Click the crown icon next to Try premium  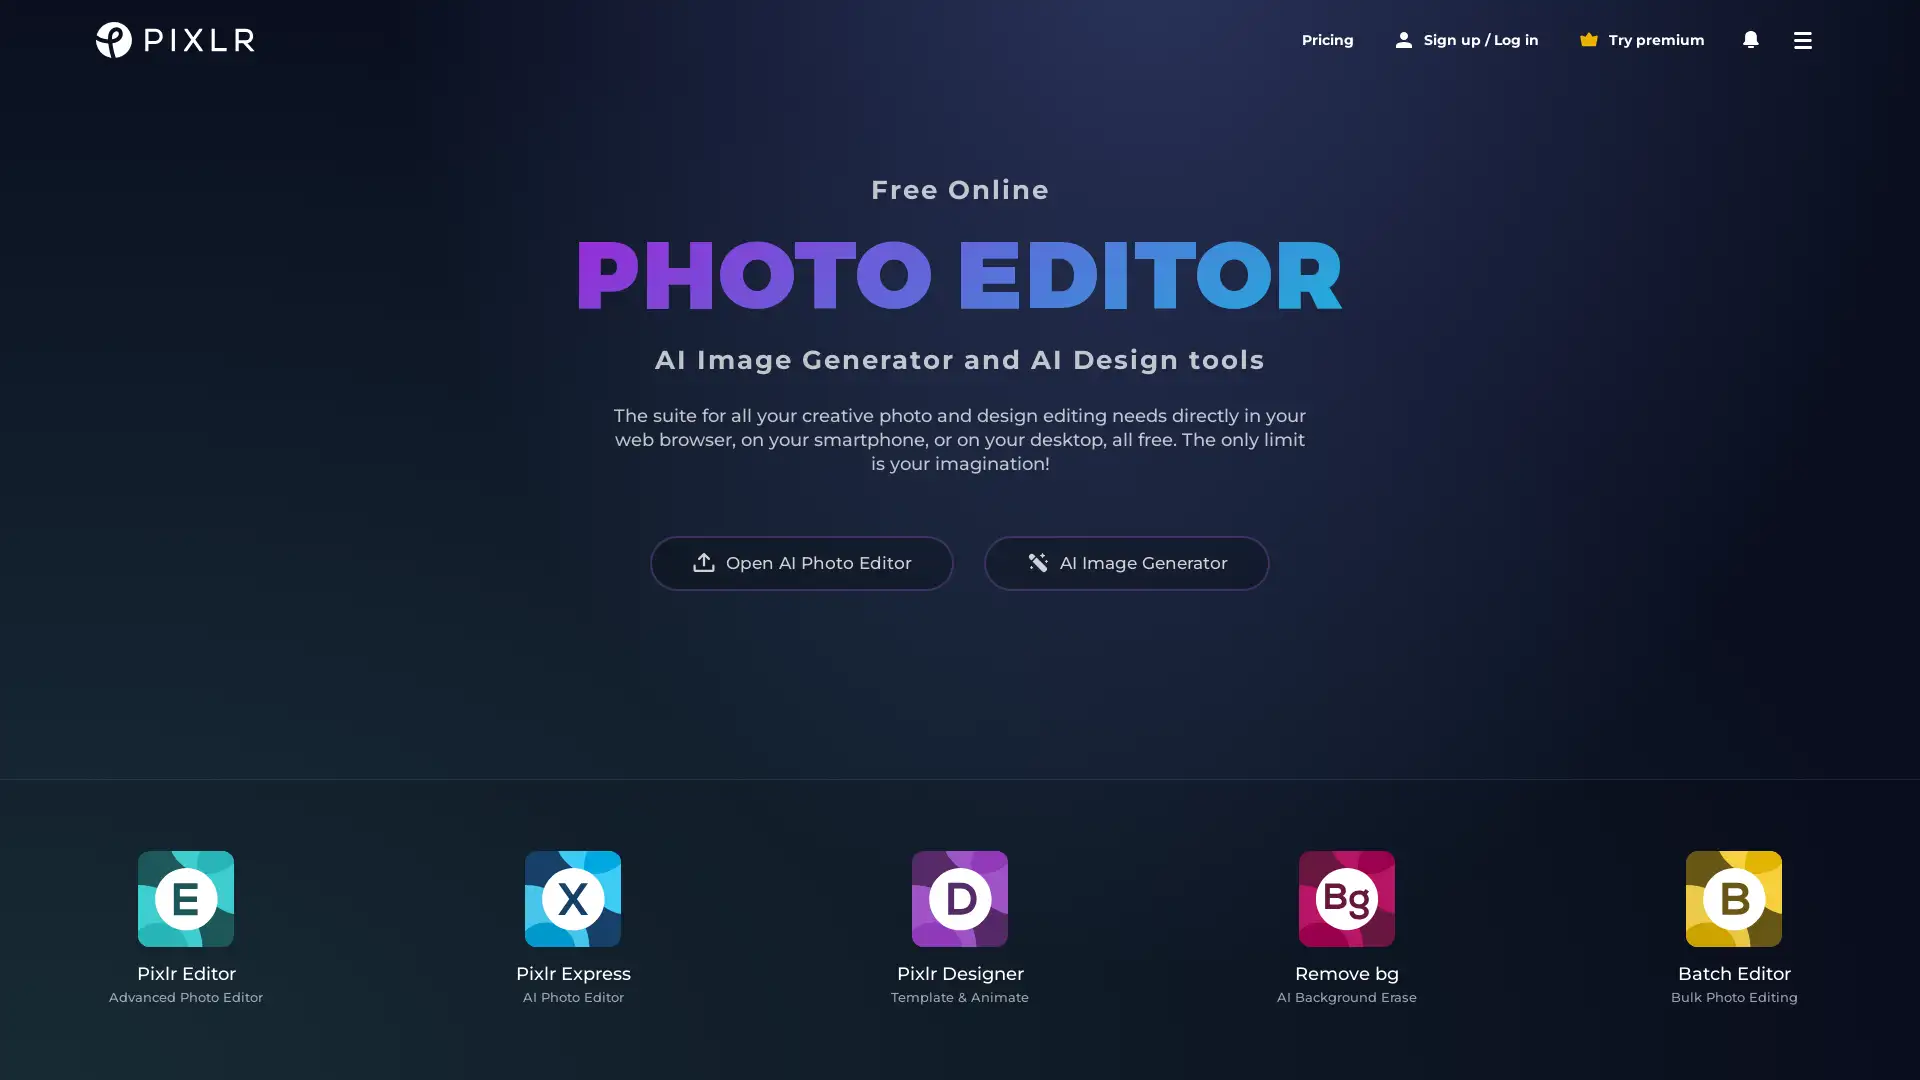click(x=1589, y=40)
